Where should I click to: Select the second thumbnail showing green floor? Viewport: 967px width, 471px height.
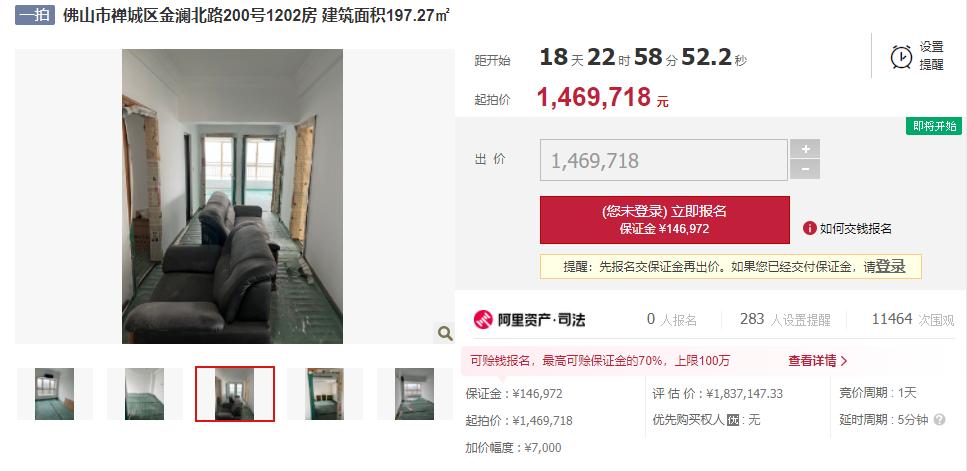click(144, 394)
